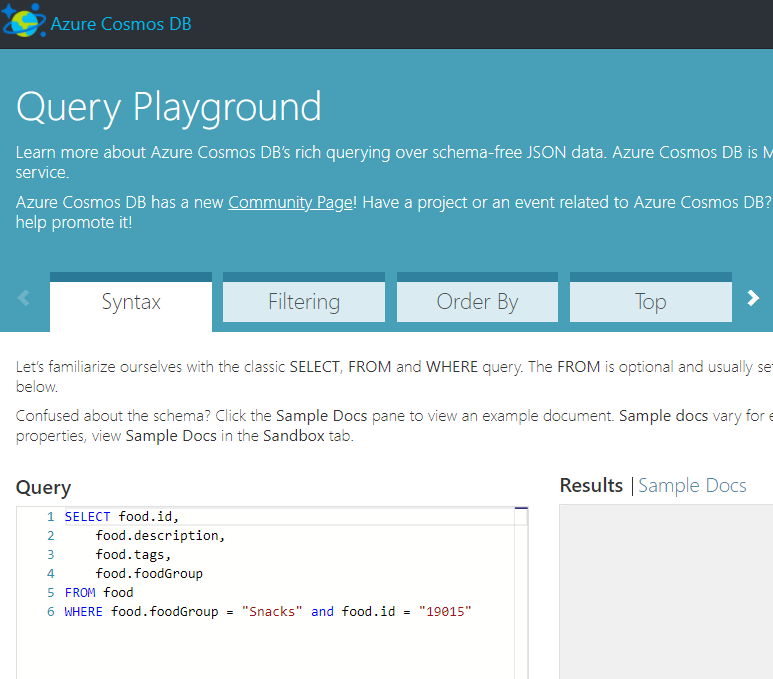Click inside the empty Results output panel
Image resolution: width=773 pixels, height=679 pixels.
tap(666, 592)
